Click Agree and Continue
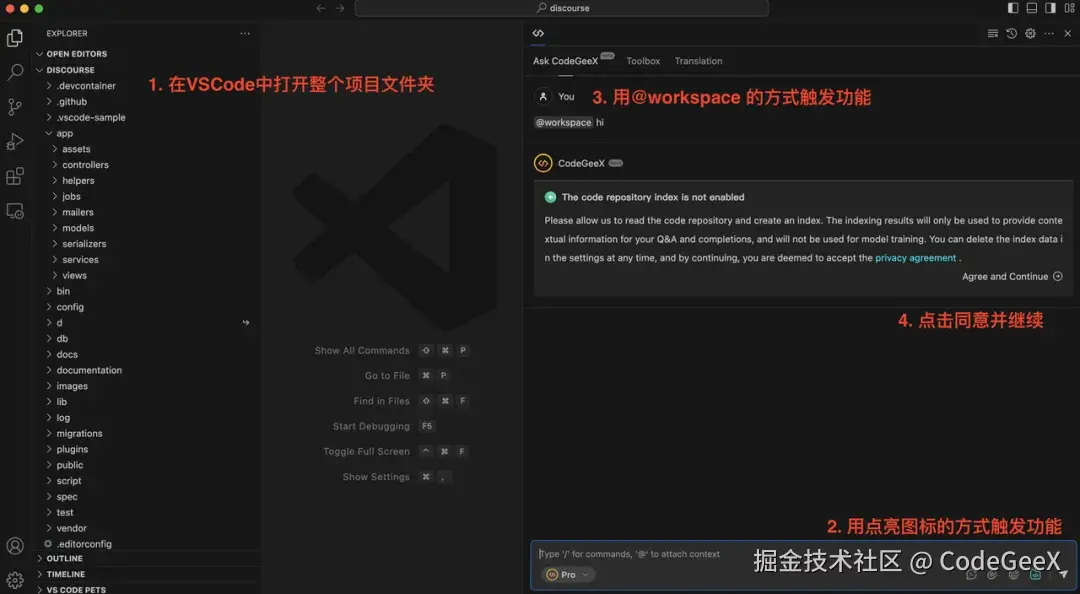 [1005, 276]
